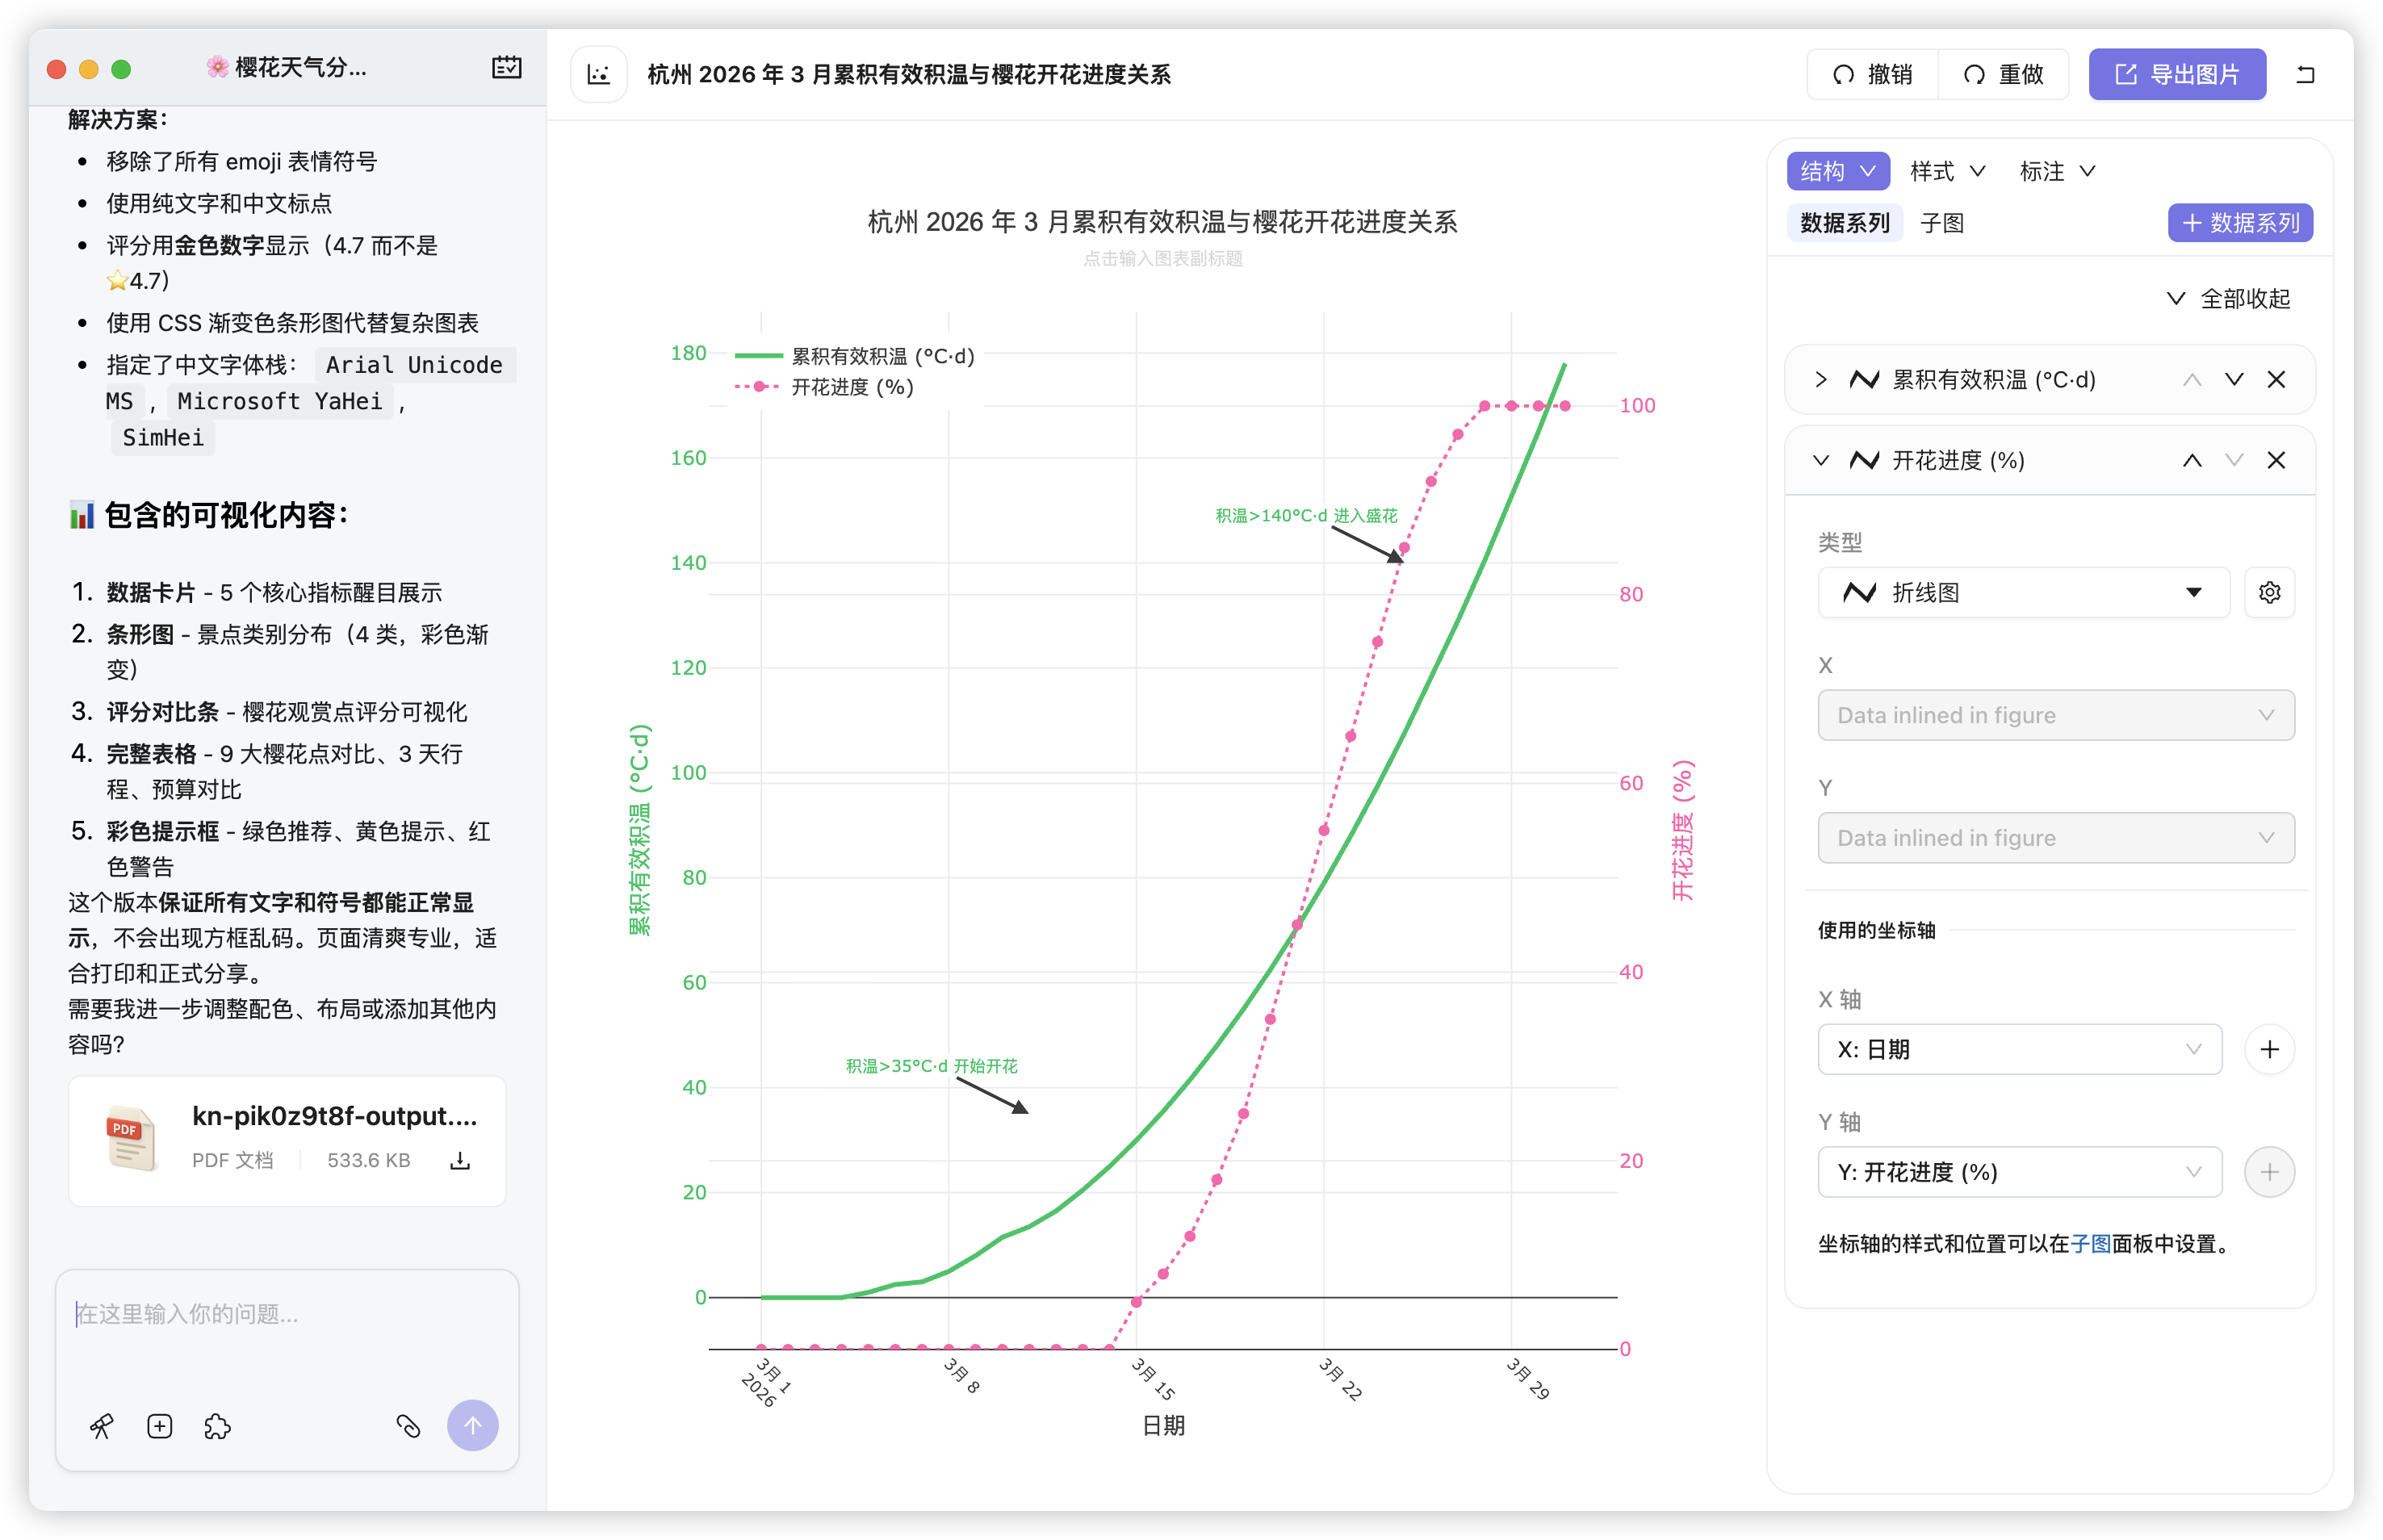Click the chart icon beside the figure title
This screenshot has width=2383, height=1540.
click(x=598, y=74)
